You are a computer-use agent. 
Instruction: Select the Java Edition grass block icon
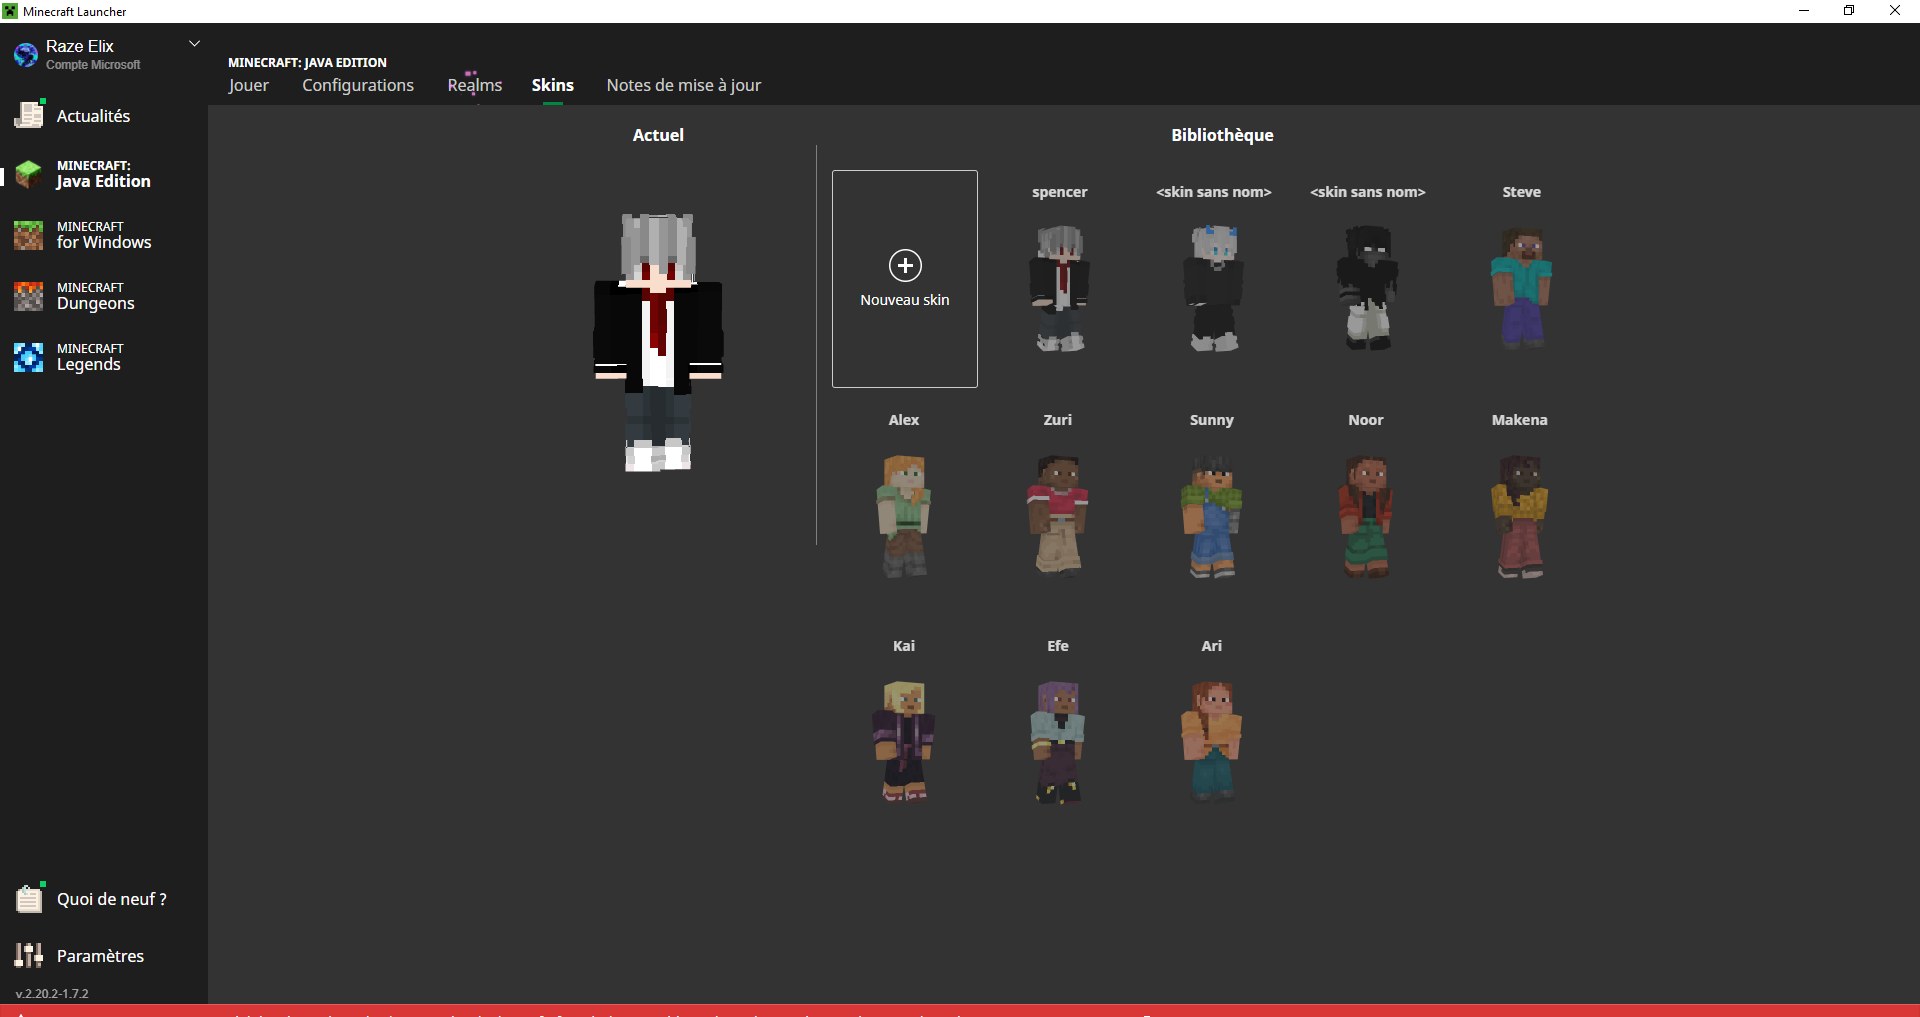click(29, 175)
